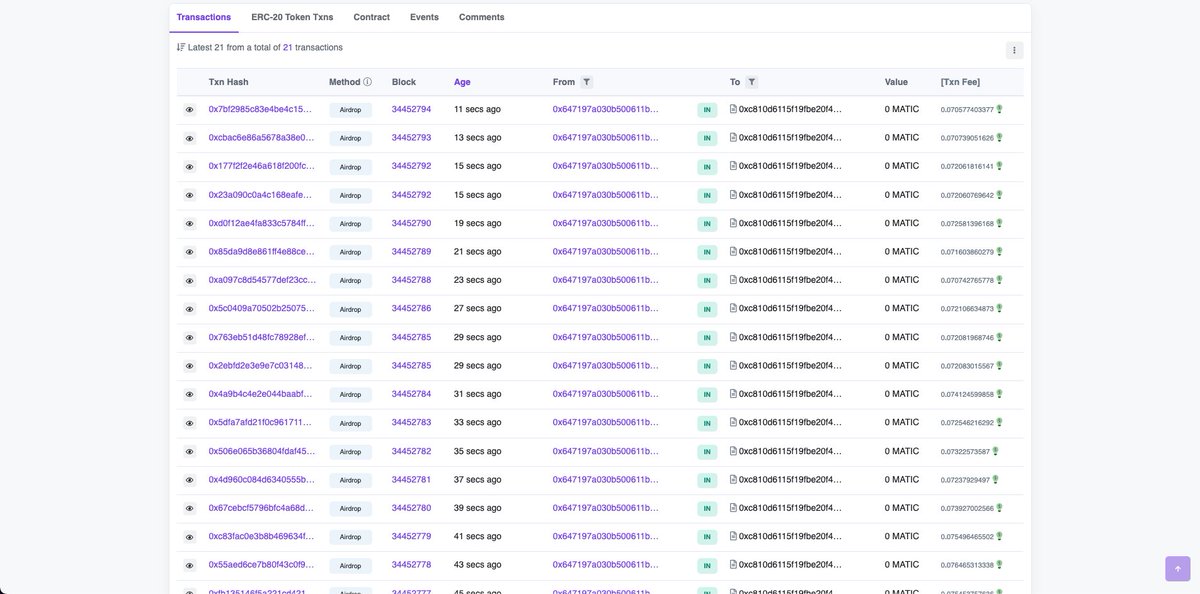Toggle eye preview for transaction 0x7bf2985c83e4be4c15
Viewport: 1200px width, 594px height.
pyautogui.click(x=189, y=110)
